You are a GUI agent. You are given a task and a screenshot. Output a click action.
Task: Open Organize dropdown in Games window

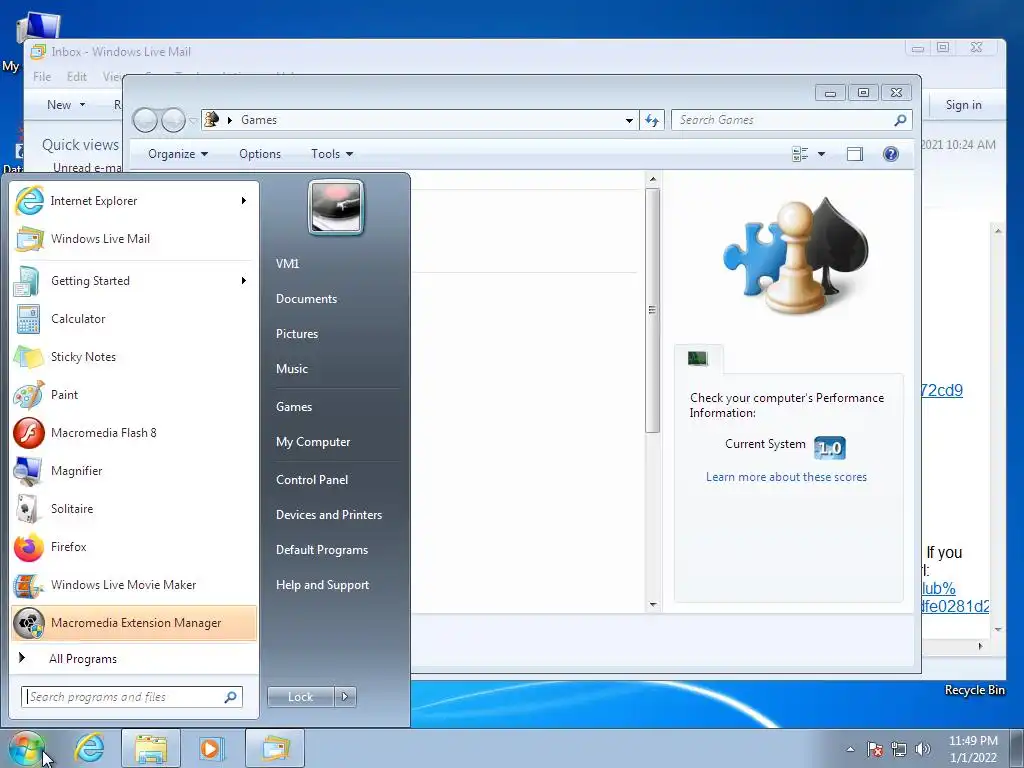[178, 154]
